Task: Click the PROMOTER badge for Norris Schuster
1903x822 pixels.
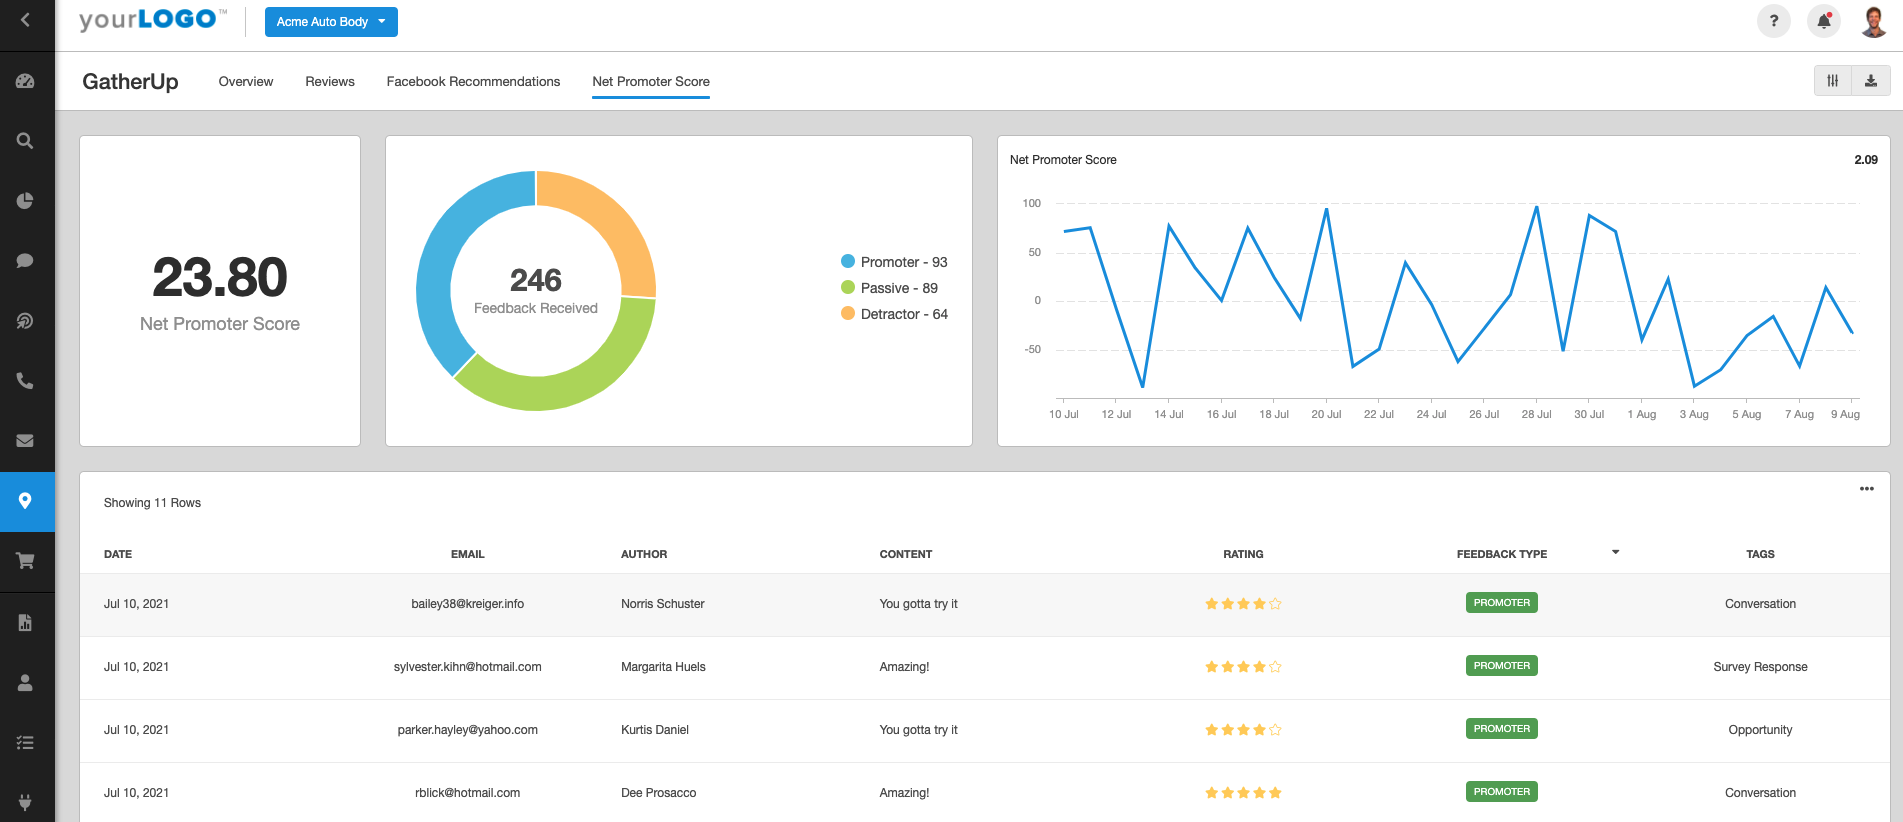Action: coord(1501,603)
